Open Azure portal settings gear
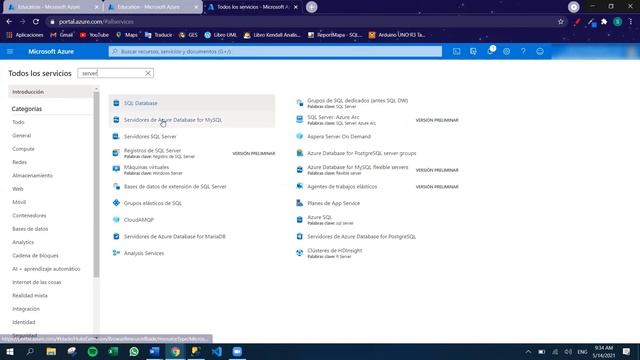The height and width of the screenshot is (360, 640). pos(507,51)
